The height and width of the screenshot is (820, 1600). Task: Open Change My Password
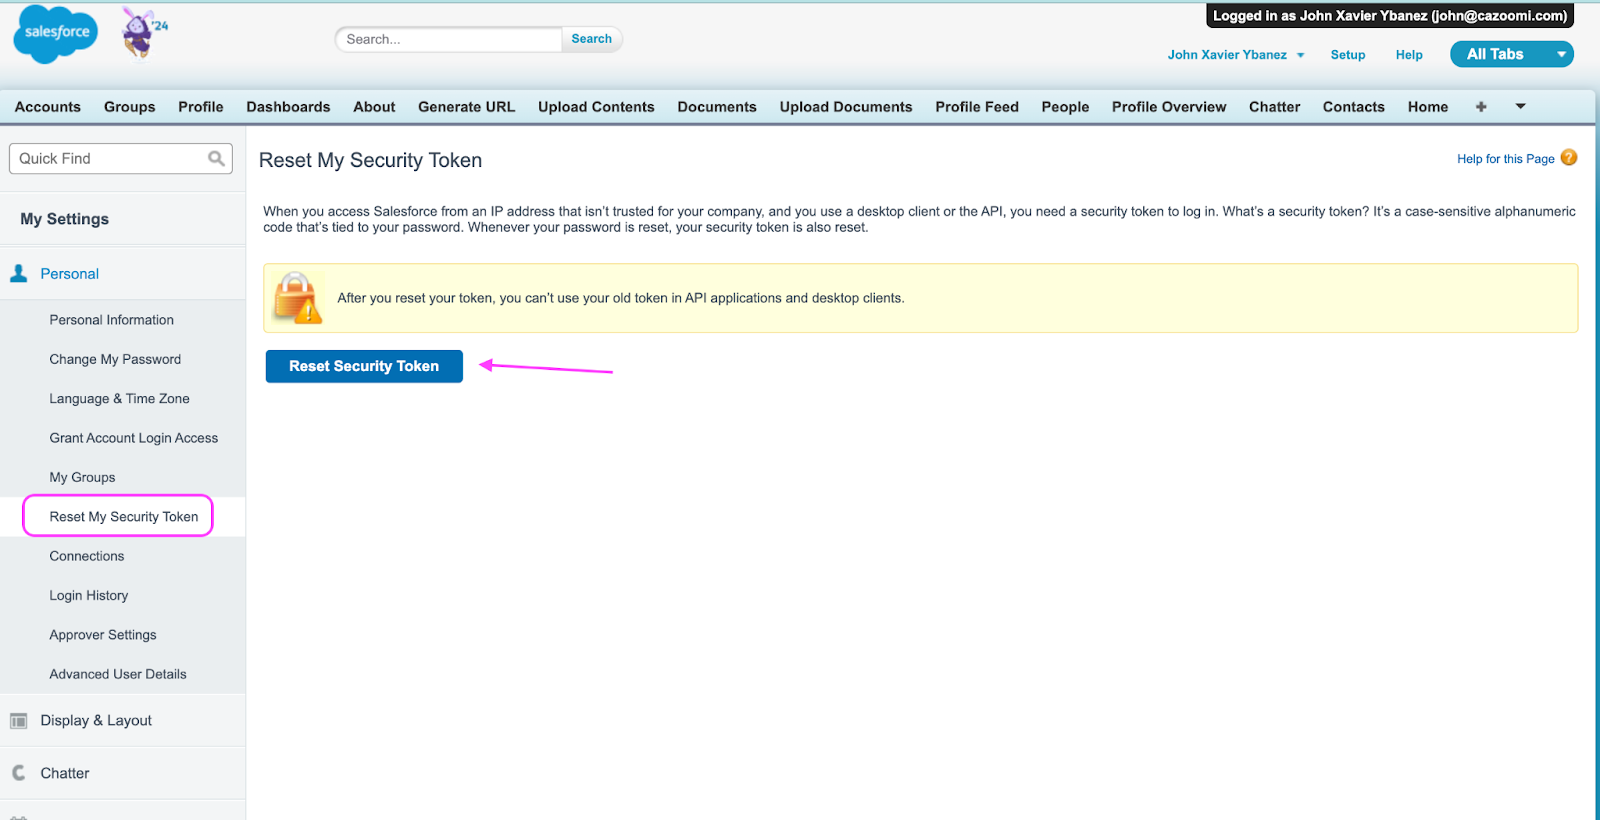[x=115, y=359]
